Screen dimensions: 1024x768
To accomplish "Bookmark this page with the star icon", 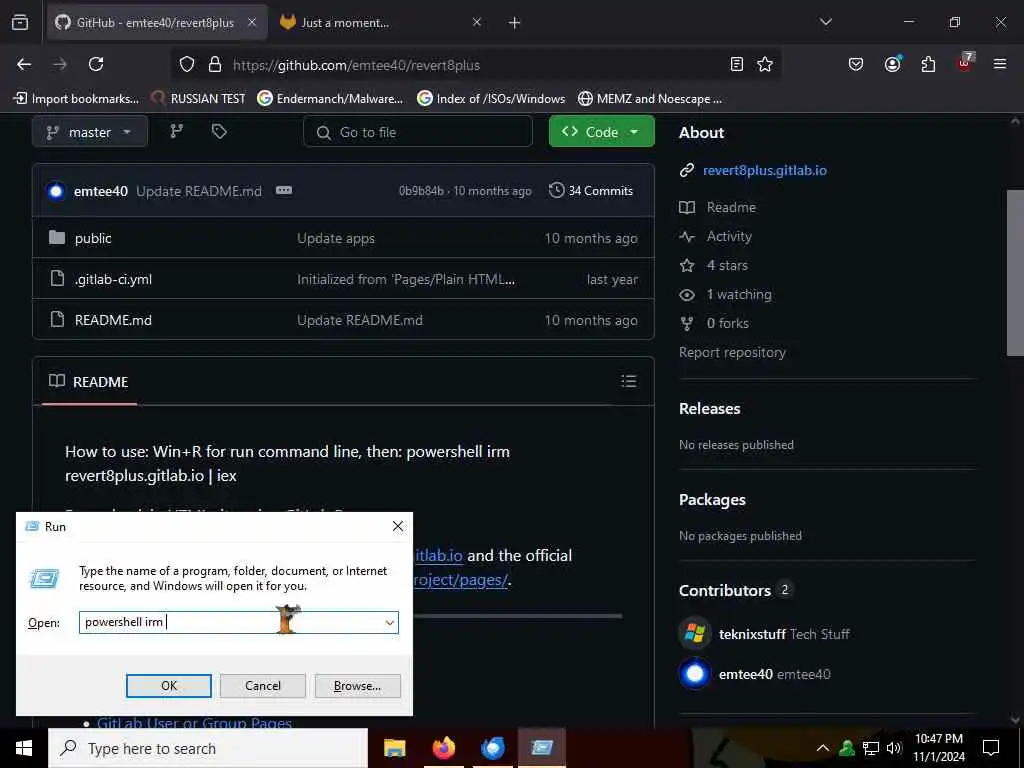I will click(x=765, y=64).
